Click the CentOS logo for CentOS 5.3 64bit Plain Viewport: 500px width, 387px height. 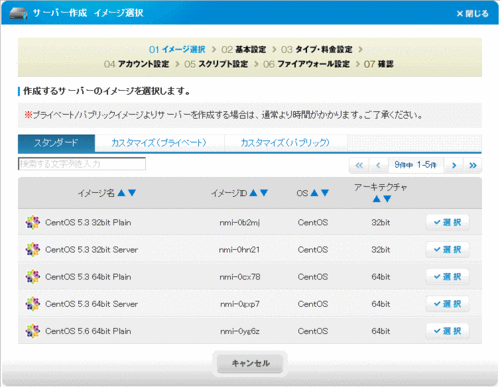click(33, 277)
